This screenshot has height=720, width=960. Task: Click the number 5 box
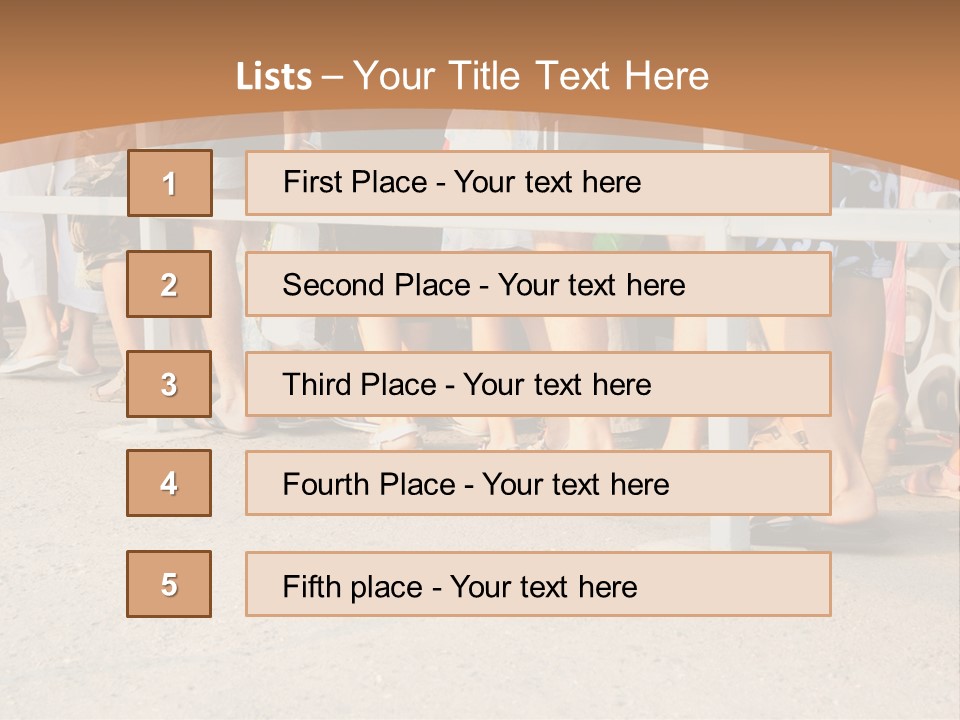(169, 584)
